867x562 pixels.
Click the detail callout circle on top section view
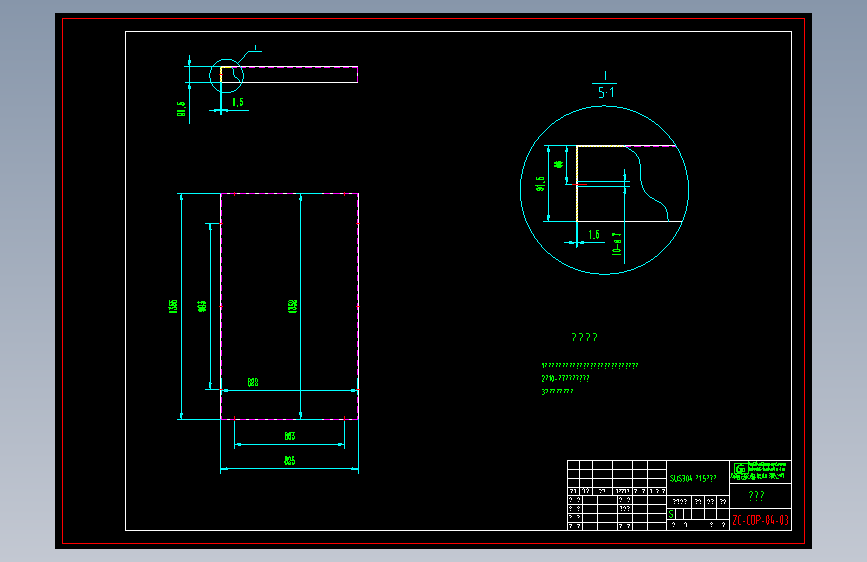[x=226, y=76]
